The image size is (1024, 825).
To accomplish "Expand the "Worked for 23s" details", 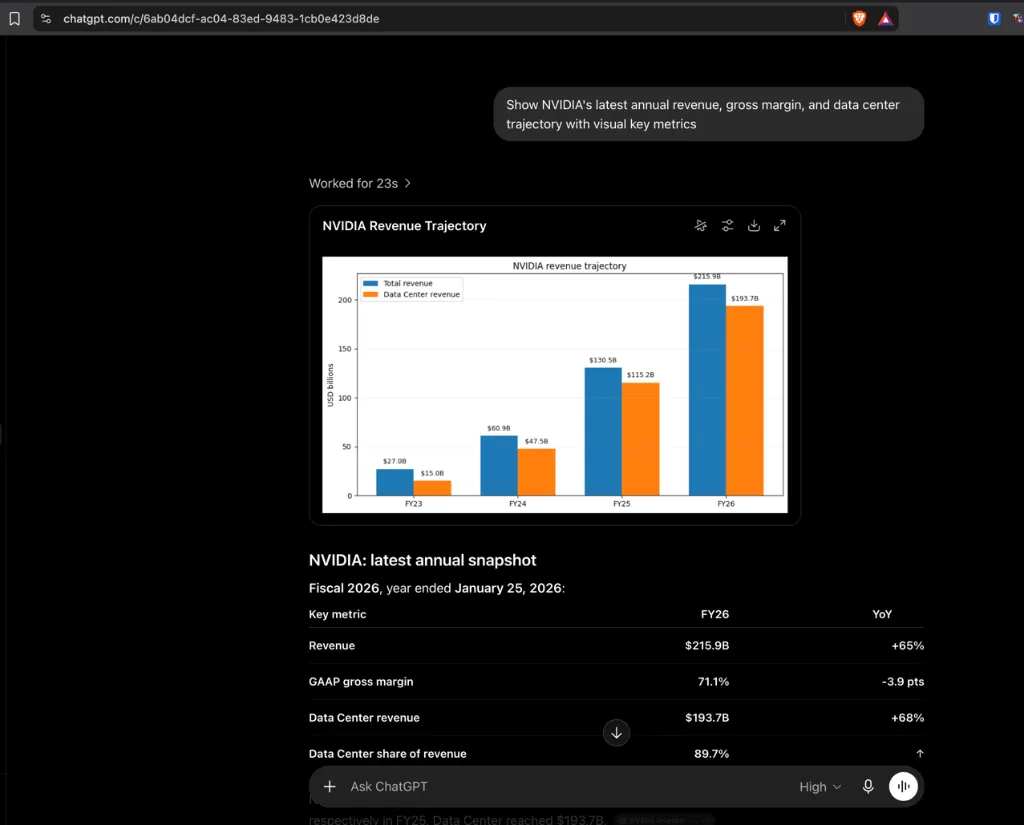I will tap(360, 184).
